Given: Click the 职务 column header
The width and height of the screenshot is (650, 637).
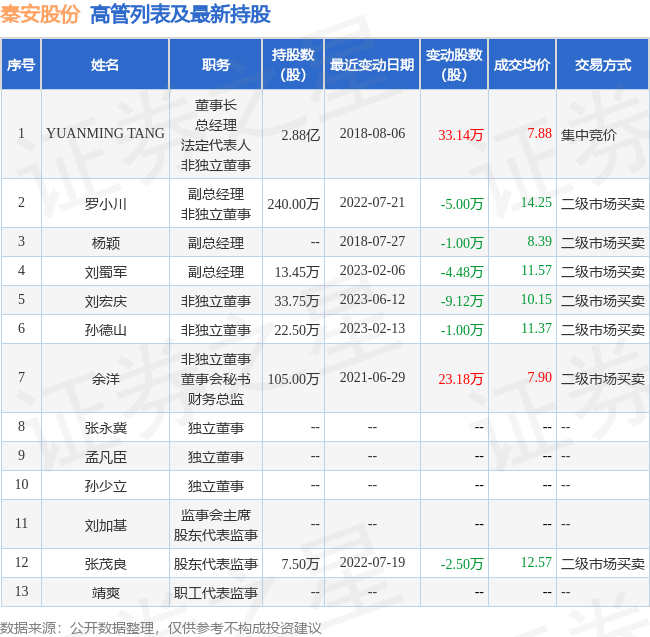Looking at the screenshot, I should tap(216, 65).
